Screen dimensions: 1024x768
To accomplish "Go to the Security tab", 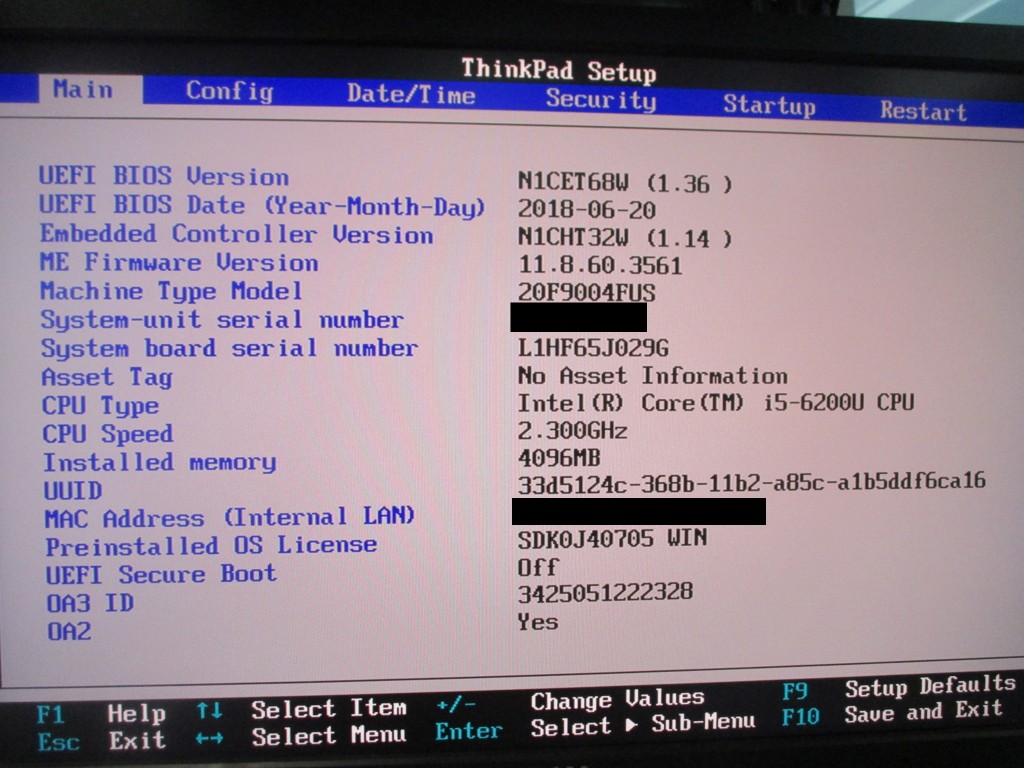I will [601, 99].
